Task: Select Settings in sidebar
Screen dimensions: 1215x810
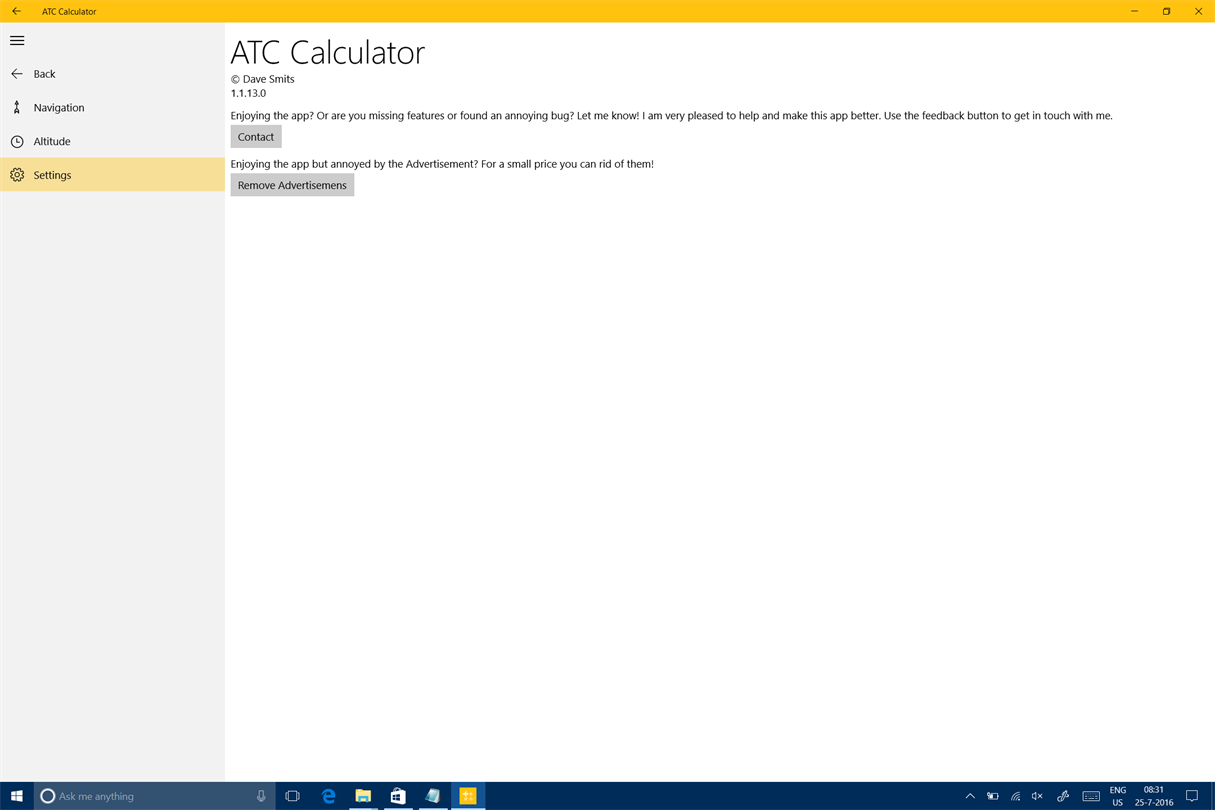Action: point(112,175)
